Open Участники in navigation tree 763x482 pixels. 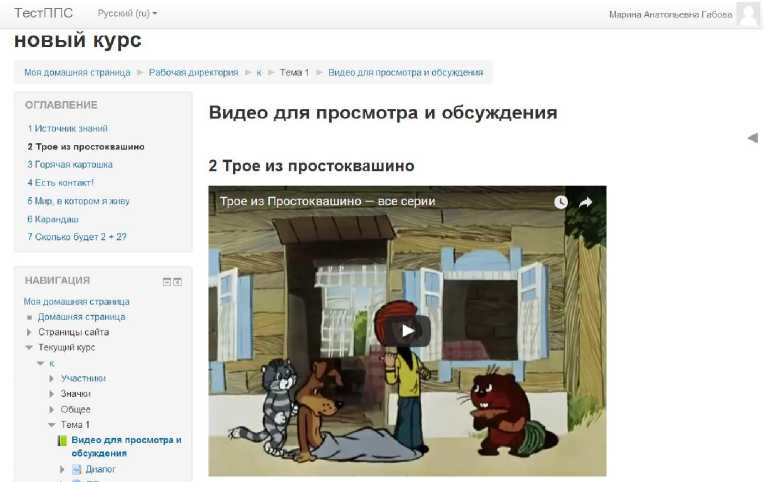83,378
